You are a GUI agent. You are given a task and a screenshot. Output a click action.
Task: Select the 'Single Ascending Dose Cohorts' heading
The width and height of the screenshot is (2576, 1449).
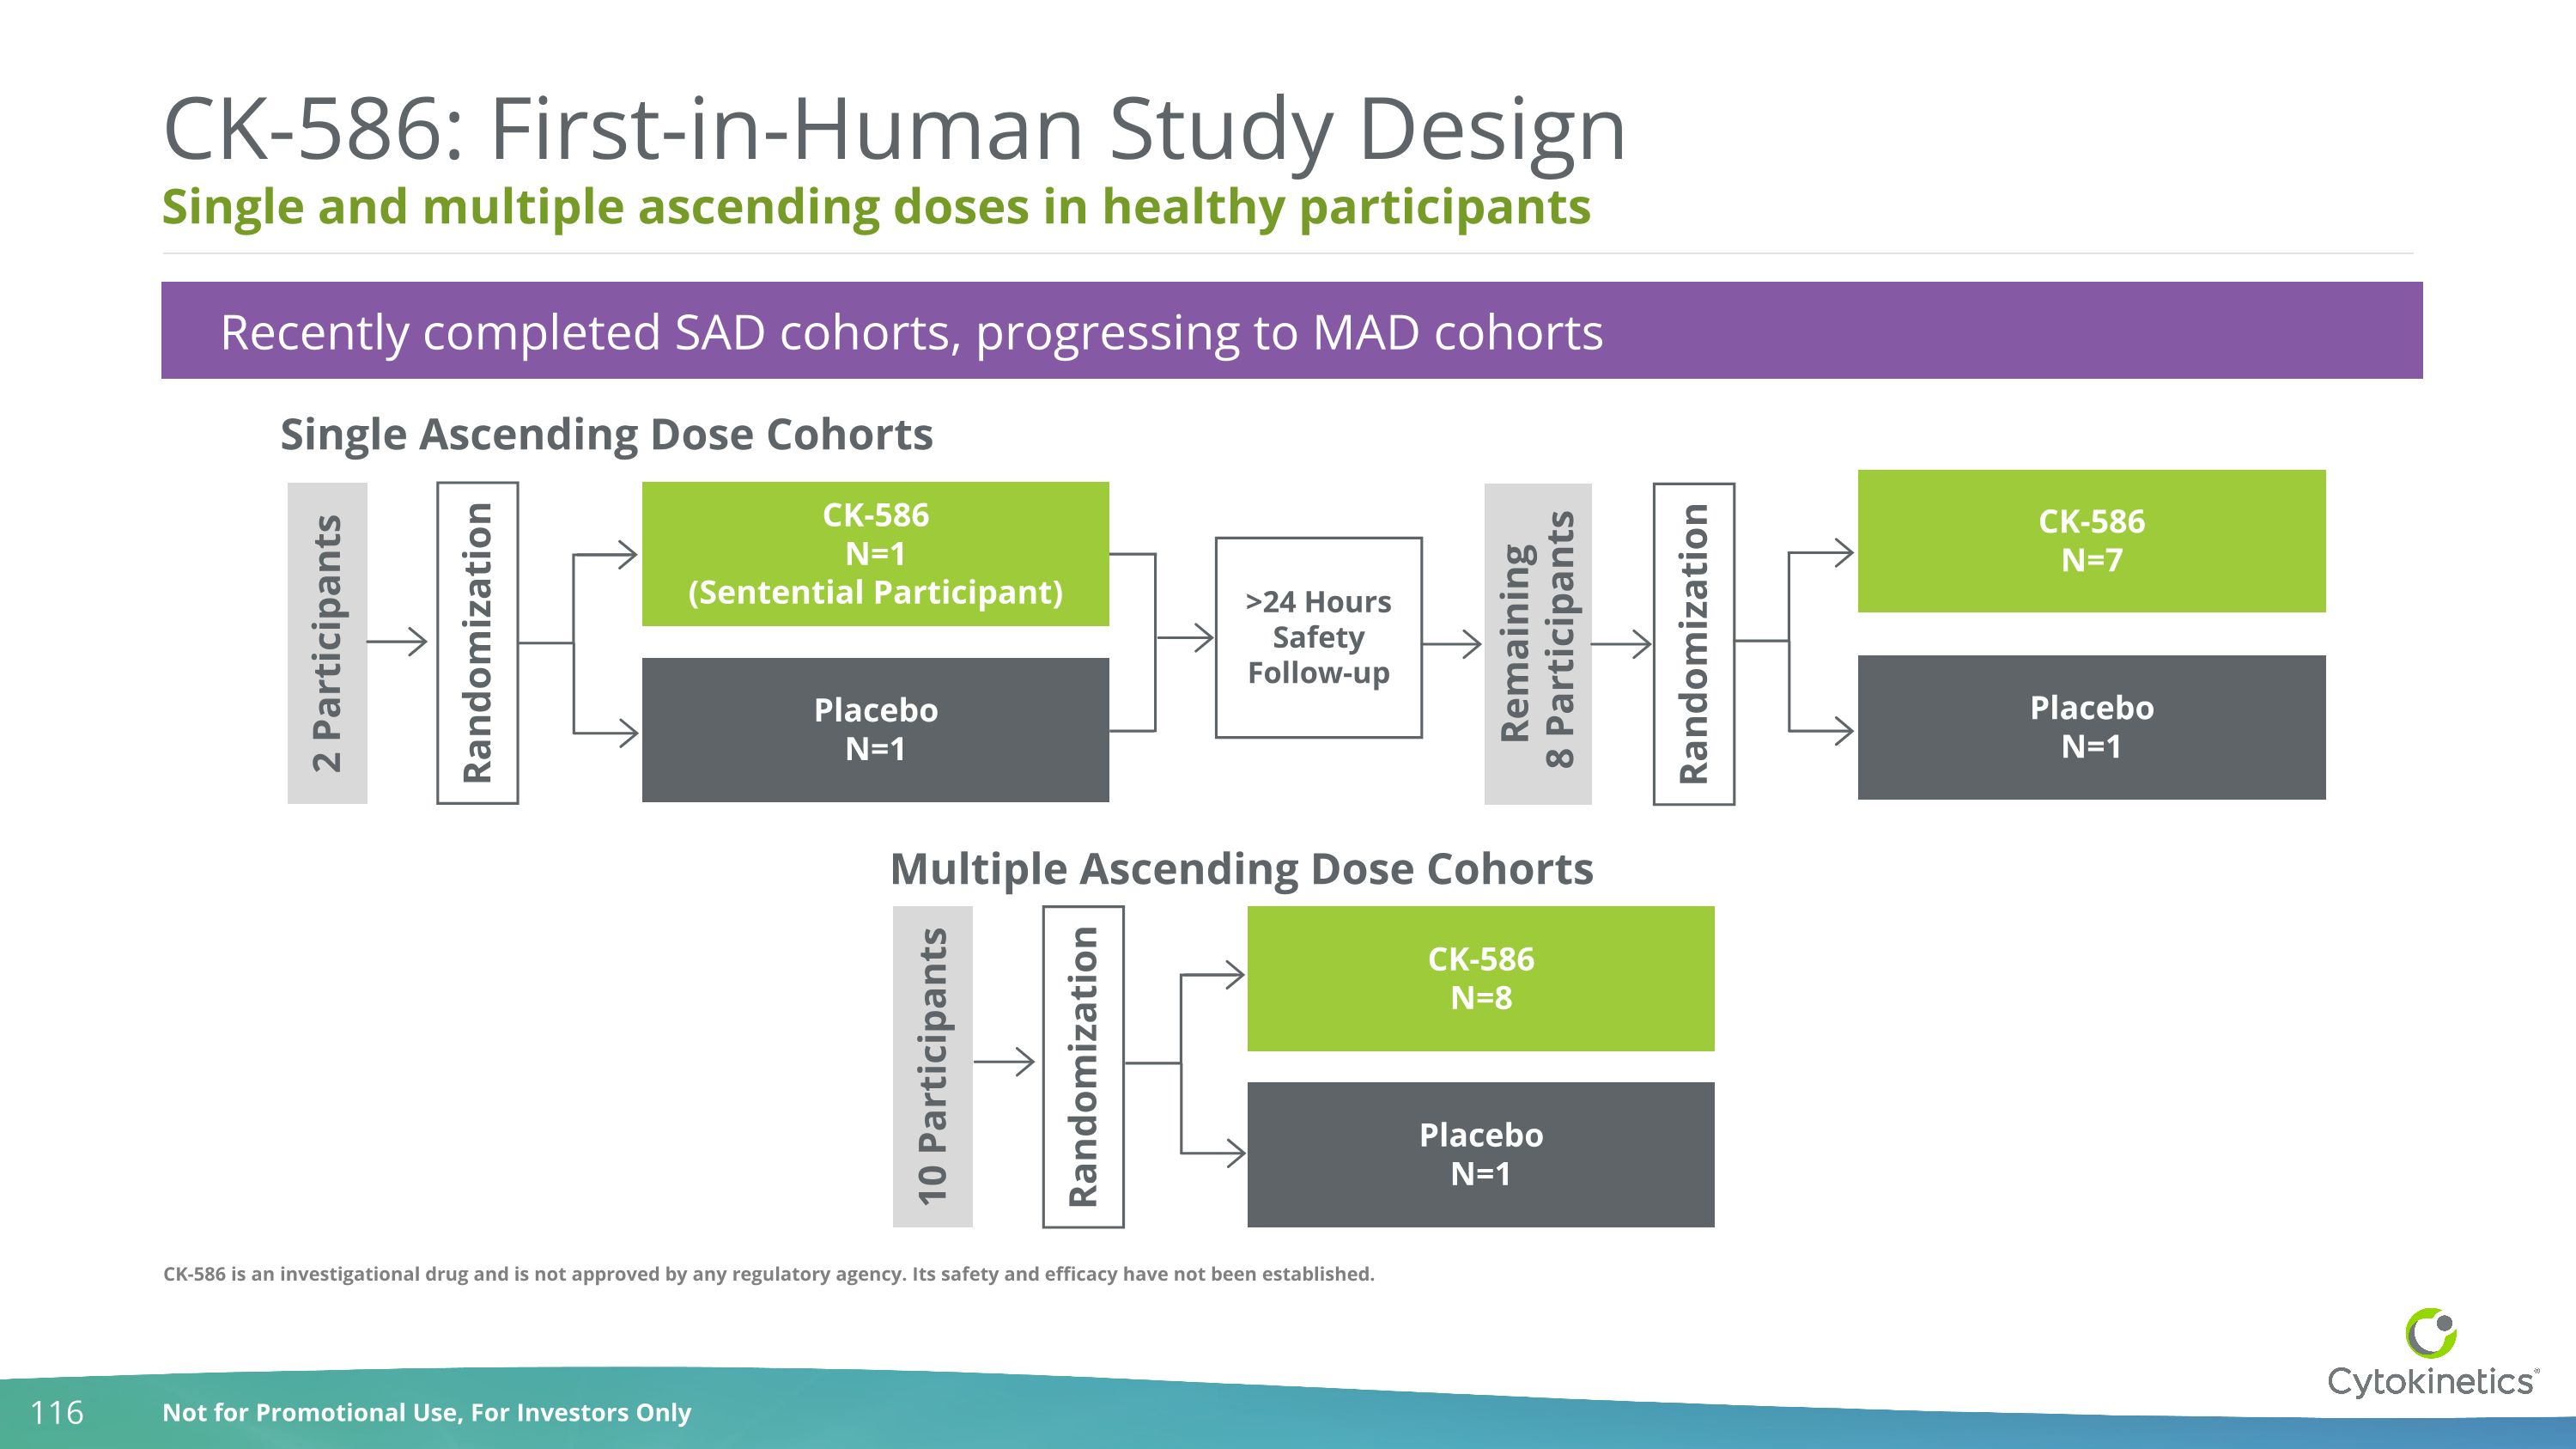click(607, 434)
